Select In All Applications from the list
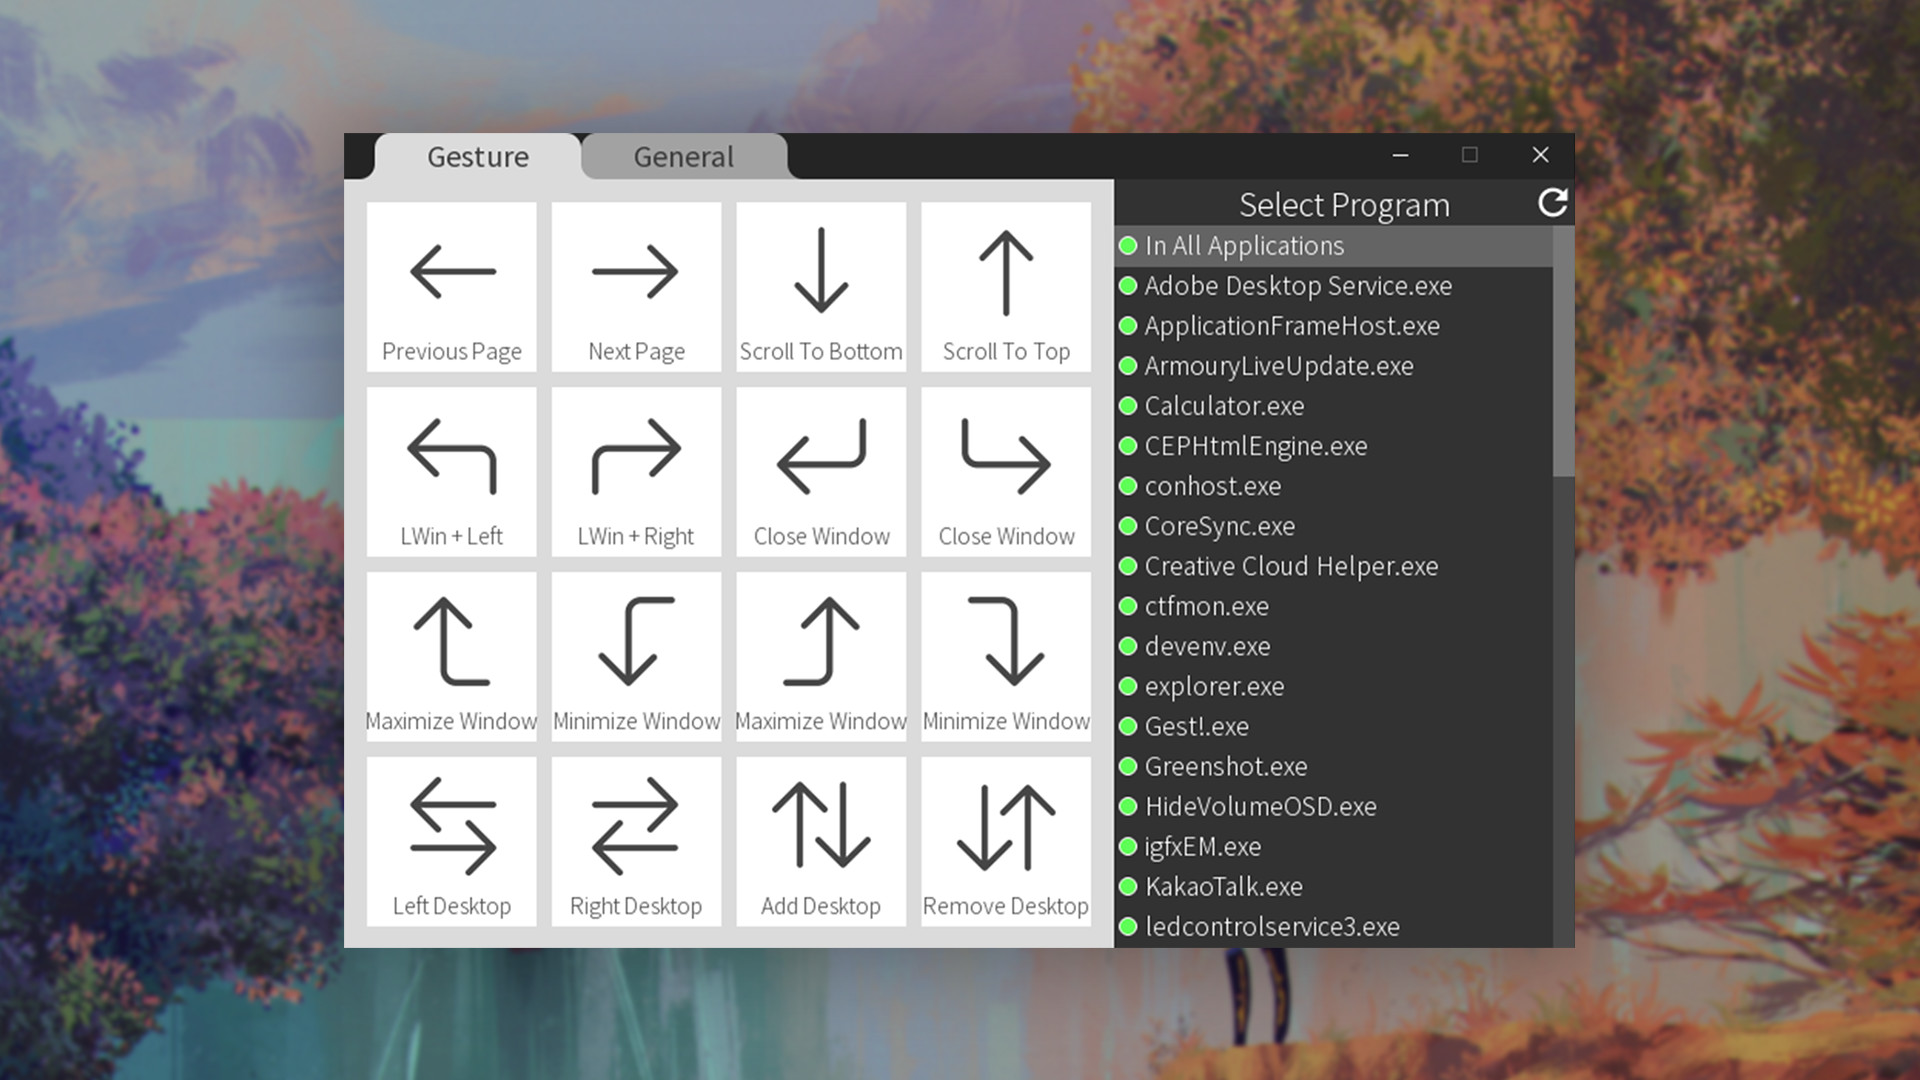This screenshot has height=1080, width=1920. [x=1244, y=246]
